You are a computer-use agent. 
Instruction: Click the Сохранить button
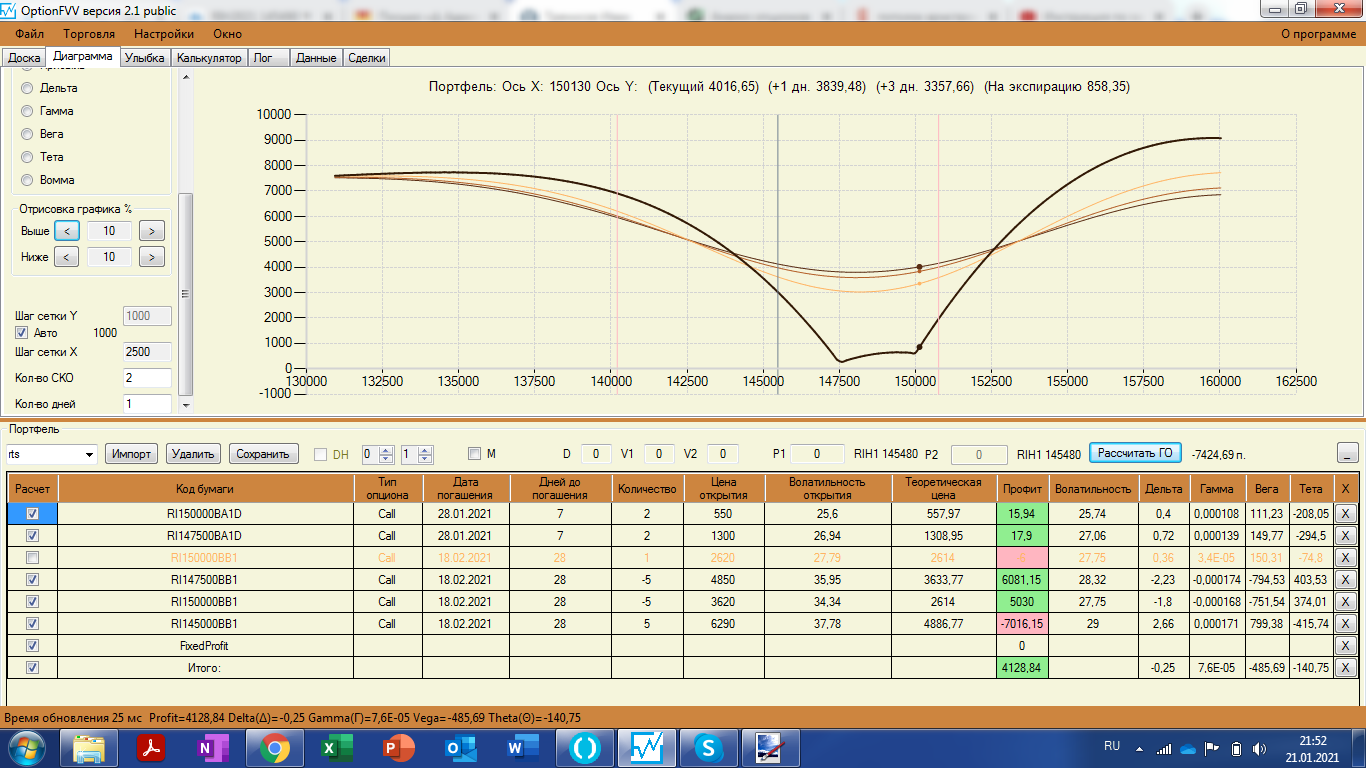[x=264, y=454]
